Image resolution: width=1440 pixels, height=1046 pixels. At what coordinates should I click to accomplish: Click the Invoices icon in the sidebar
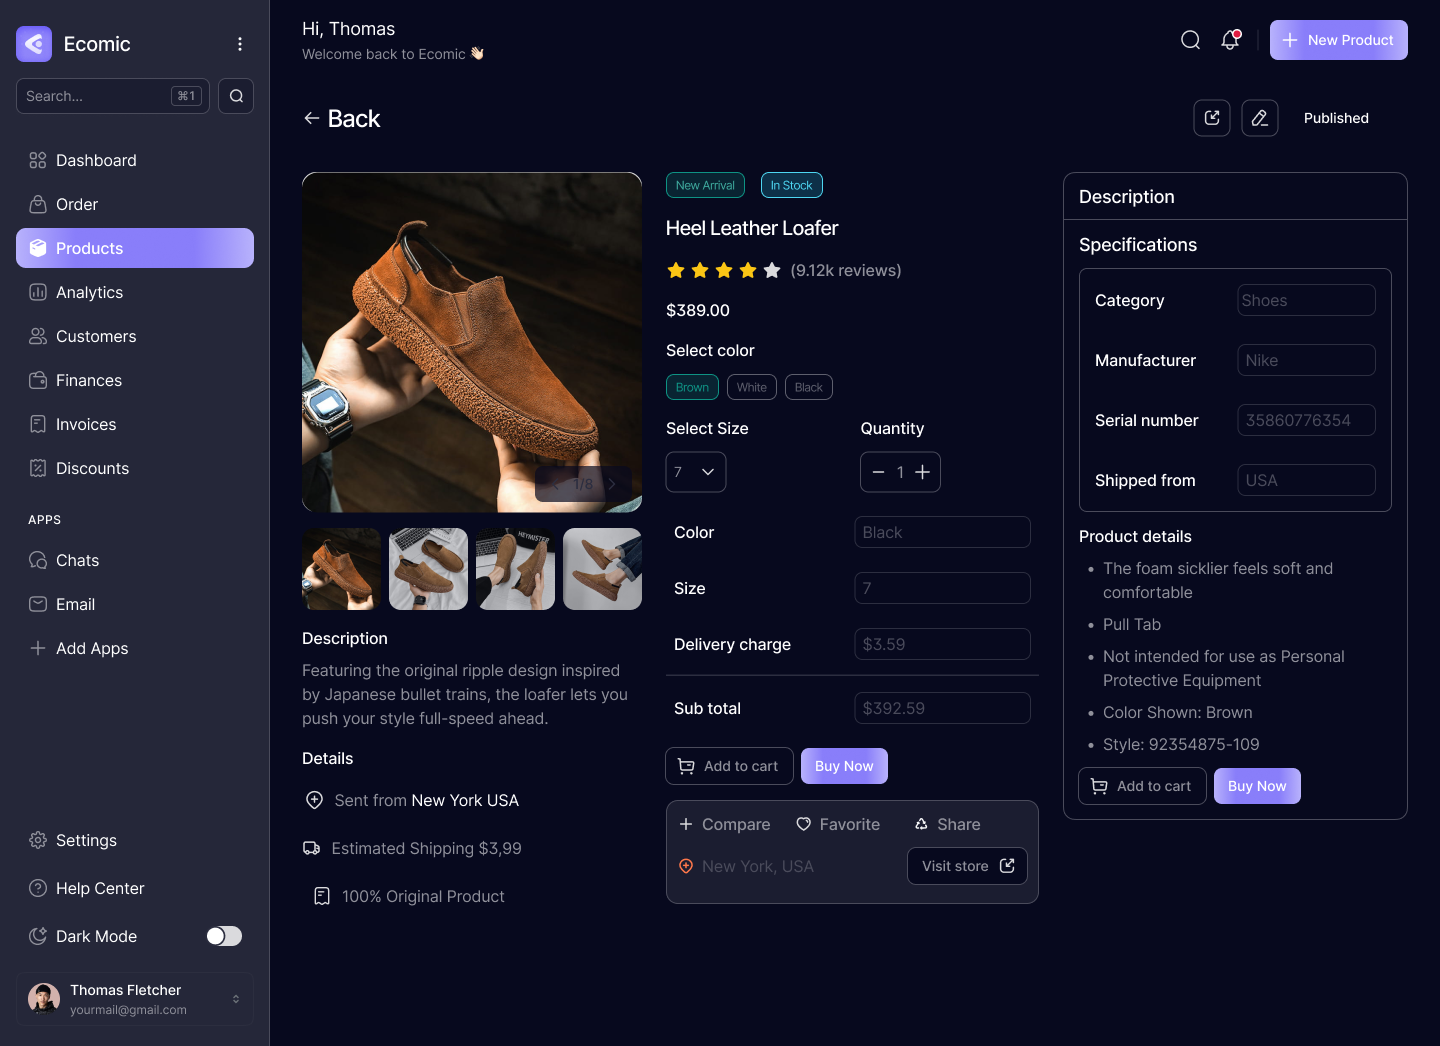pyautogui.click(x=37, y=424)
